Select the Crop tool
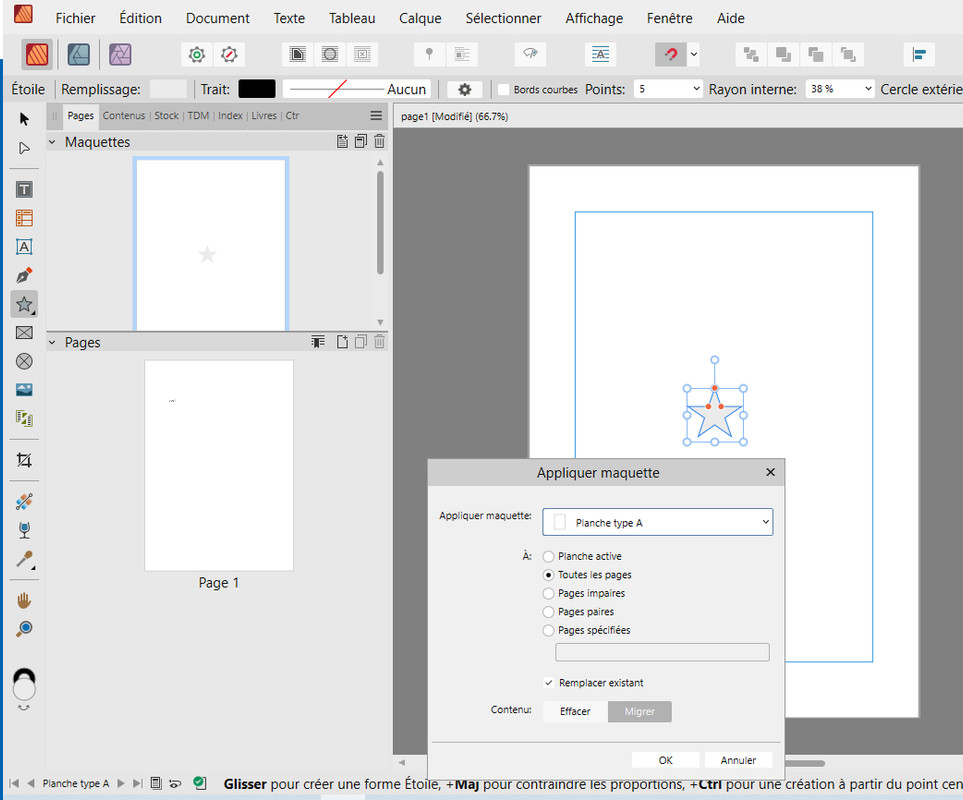The image size is (963, 800). (24, 460)
